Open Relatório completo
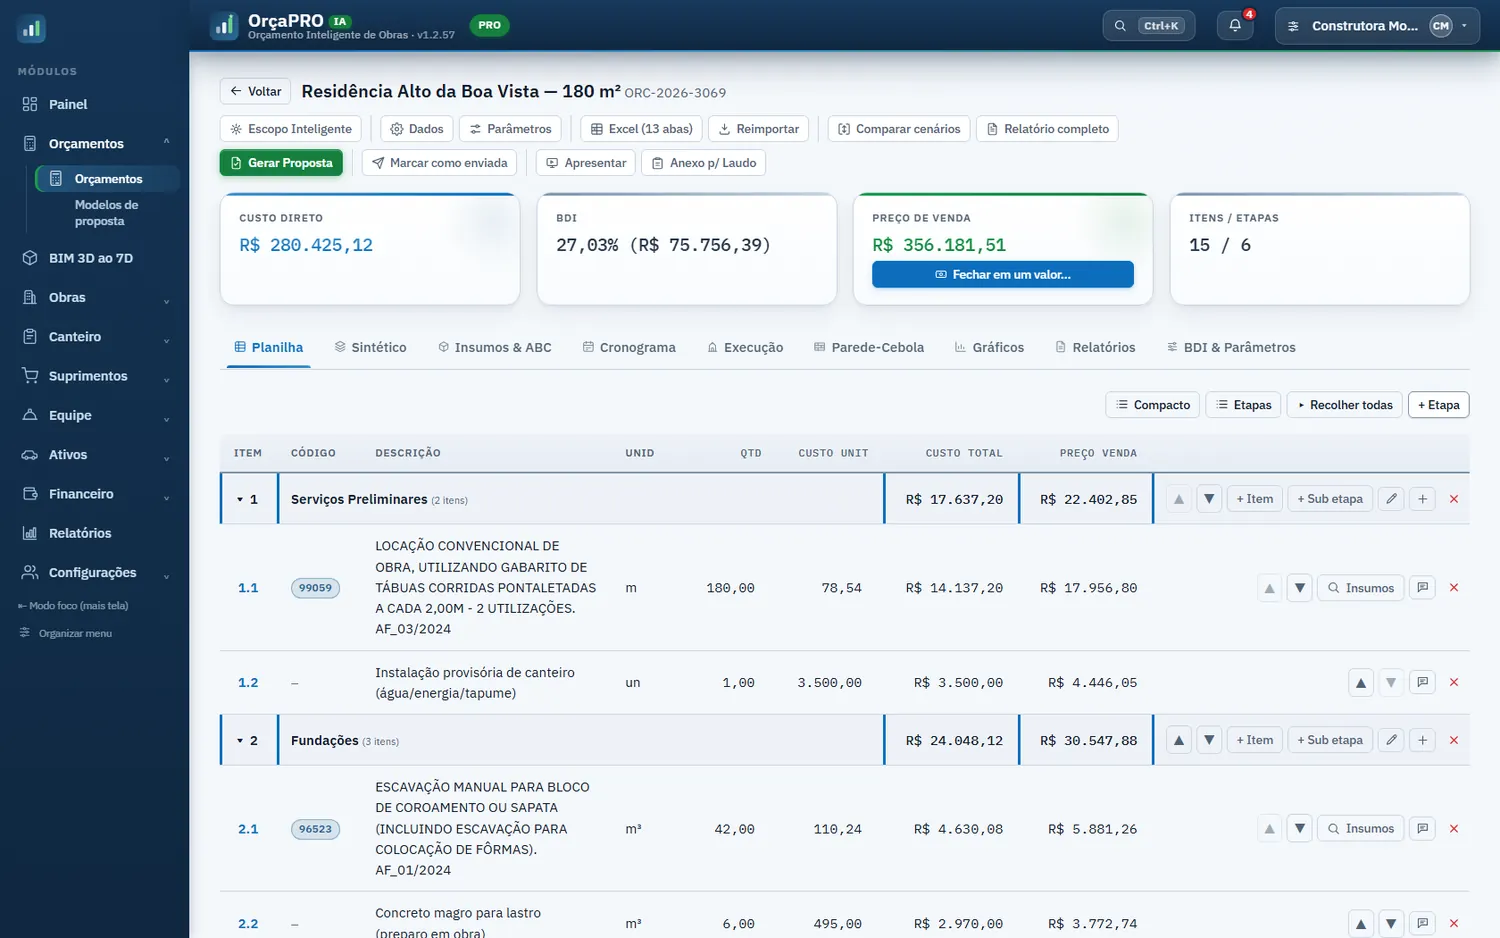The height and width of the screenshot is (938, 1500). 1047,129
